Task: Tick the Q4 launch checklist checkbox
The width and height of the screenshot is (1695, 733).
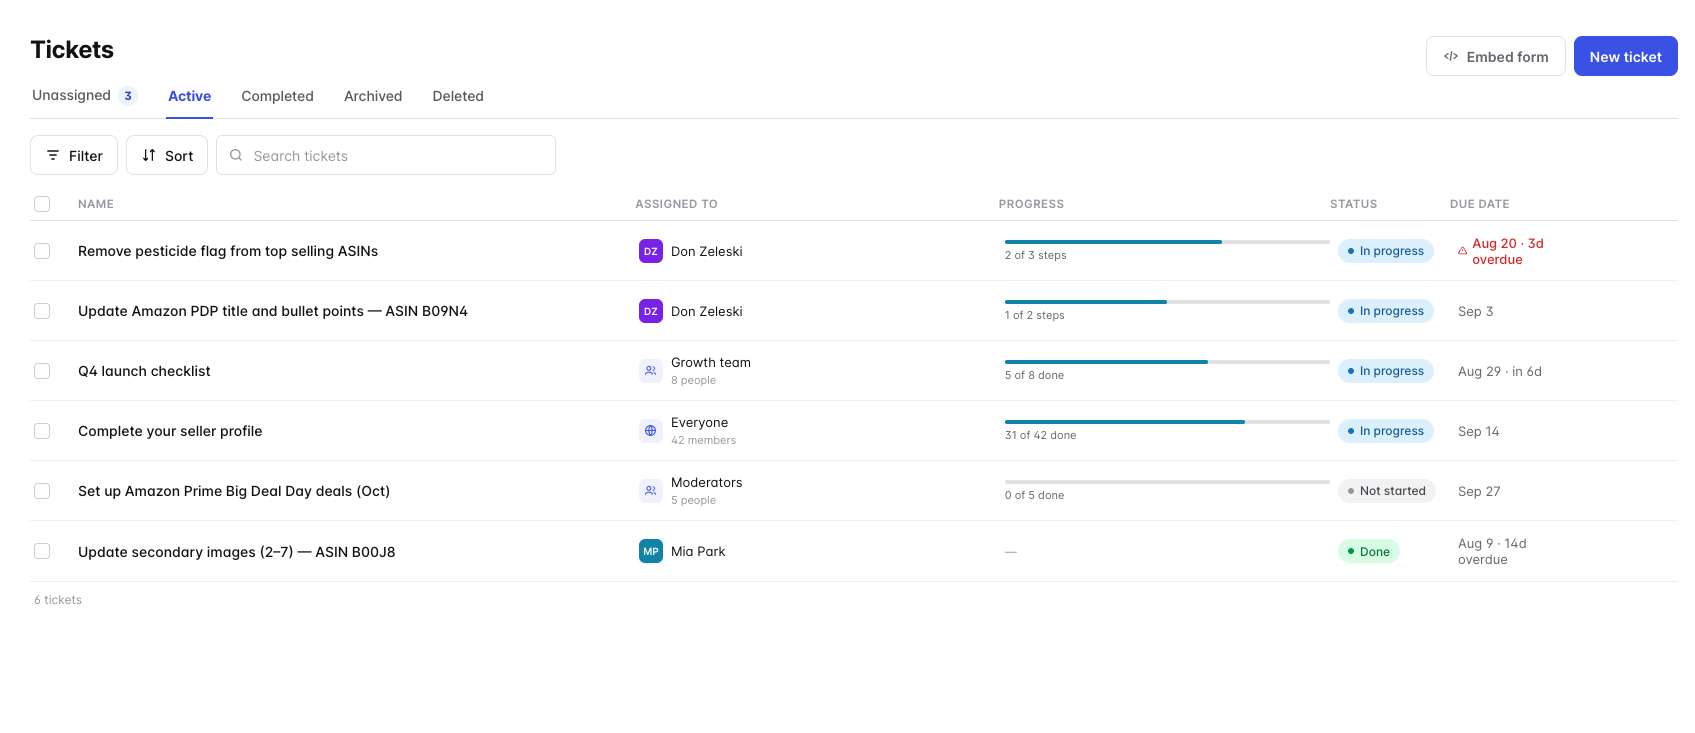Action: pyautogui.click(x=42, y=371)
